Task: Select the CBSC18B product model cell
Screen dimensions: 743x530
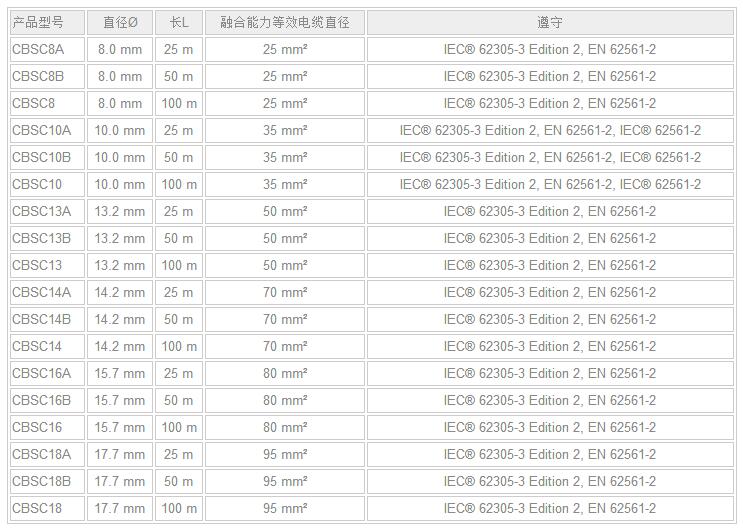Action: click(42, 481)
